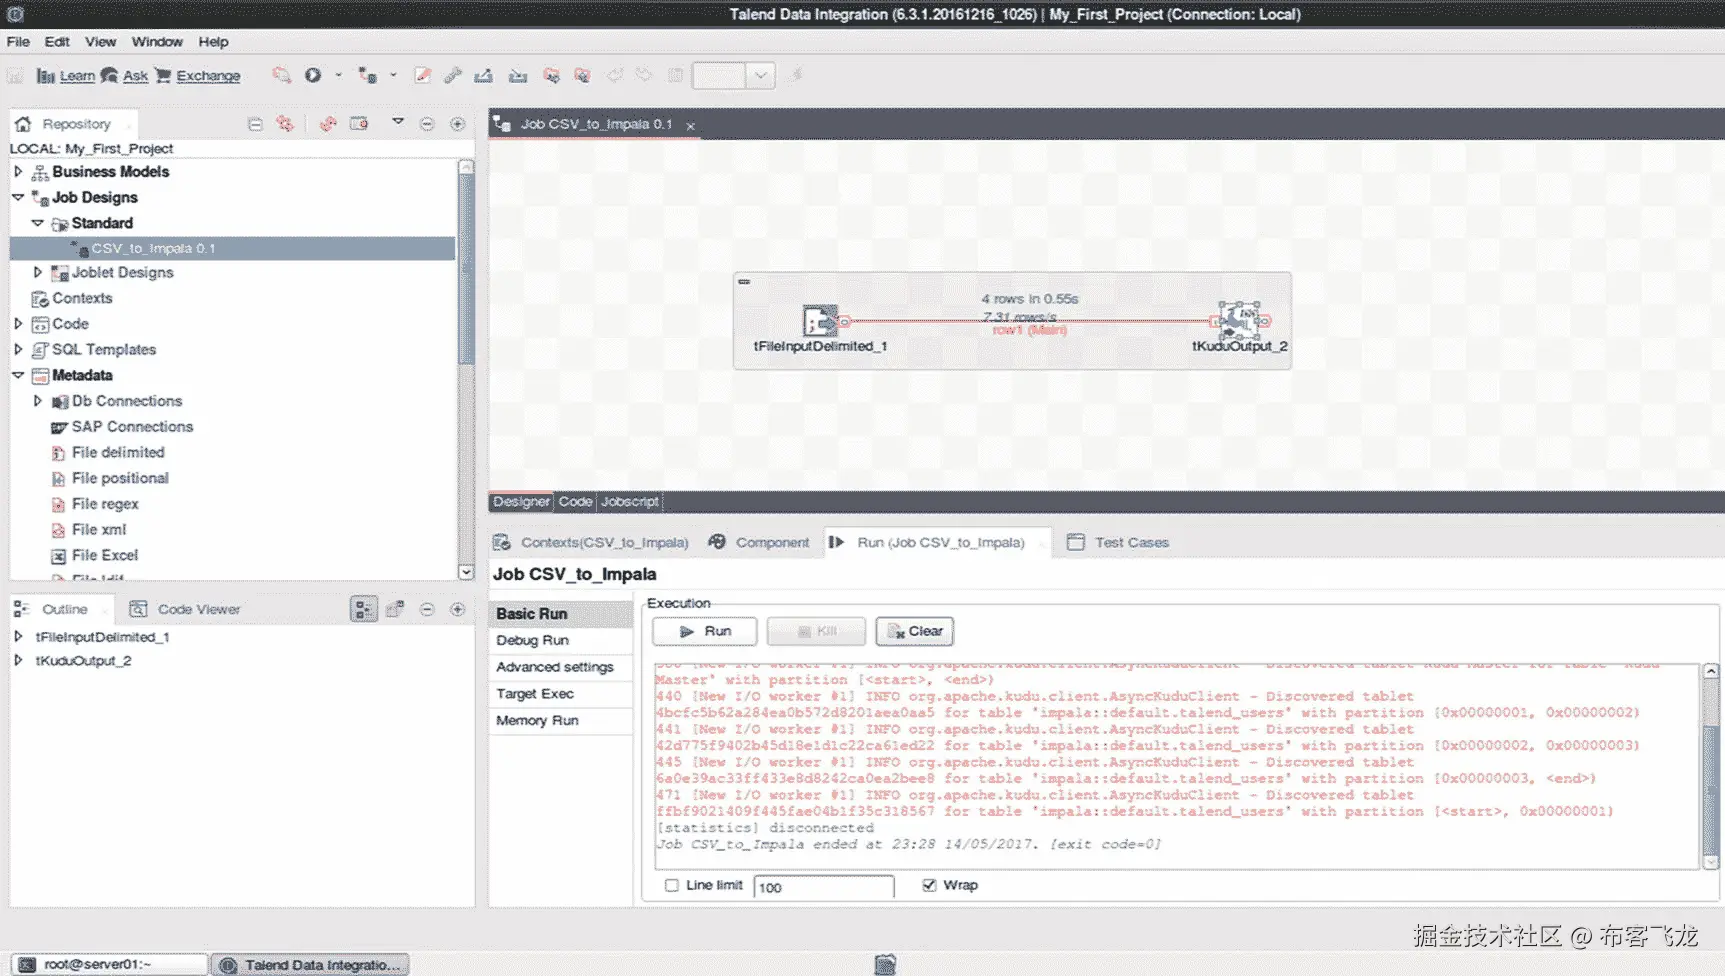Click the Exchange shopping cart icon

(163, 76)
